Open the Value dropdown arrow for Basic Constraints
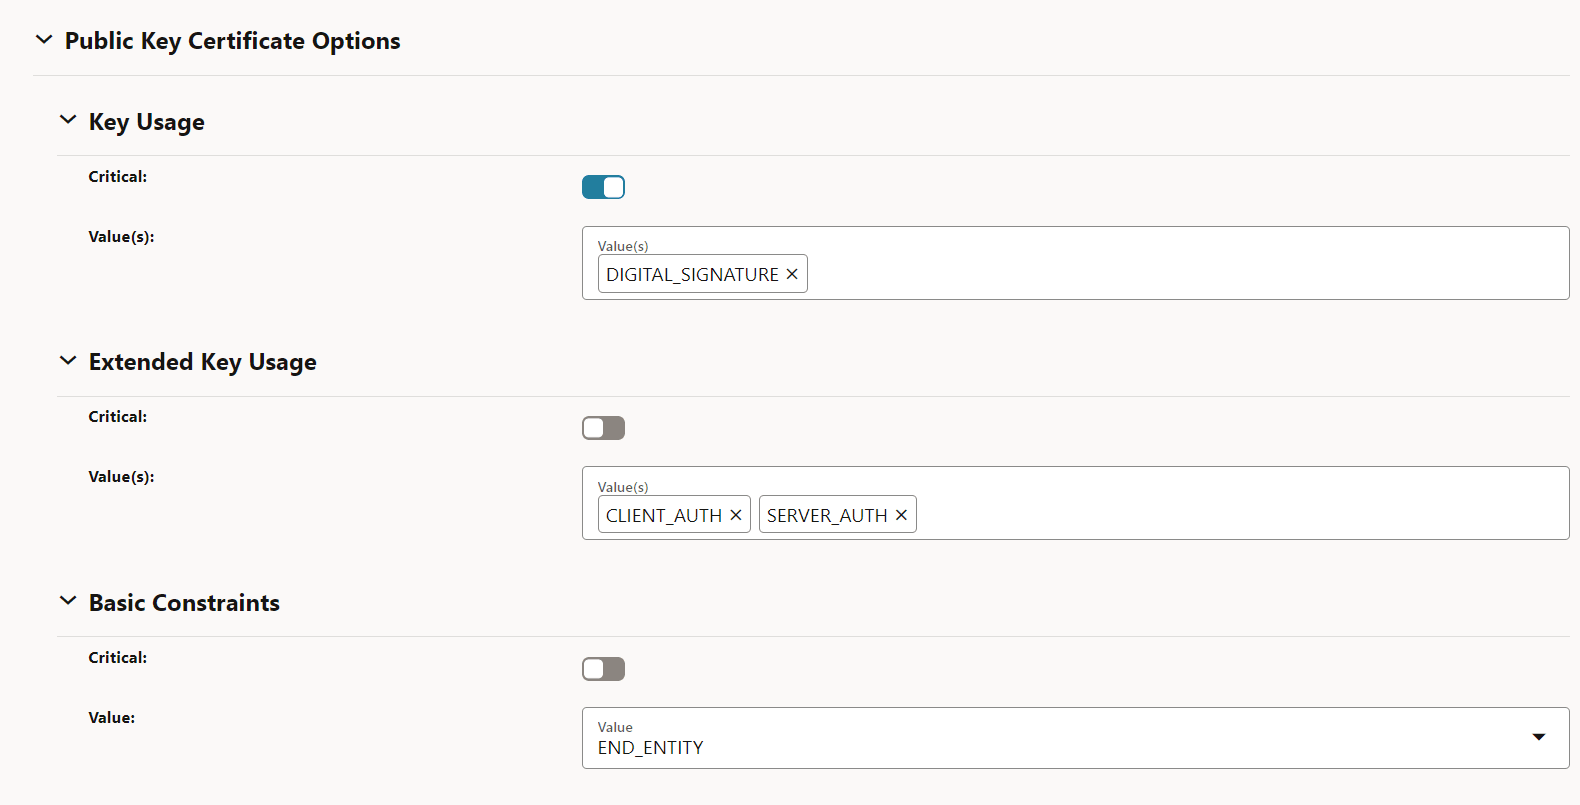Image resolution: width=1580 pixels, height=805 pixels. (1538, 737)
